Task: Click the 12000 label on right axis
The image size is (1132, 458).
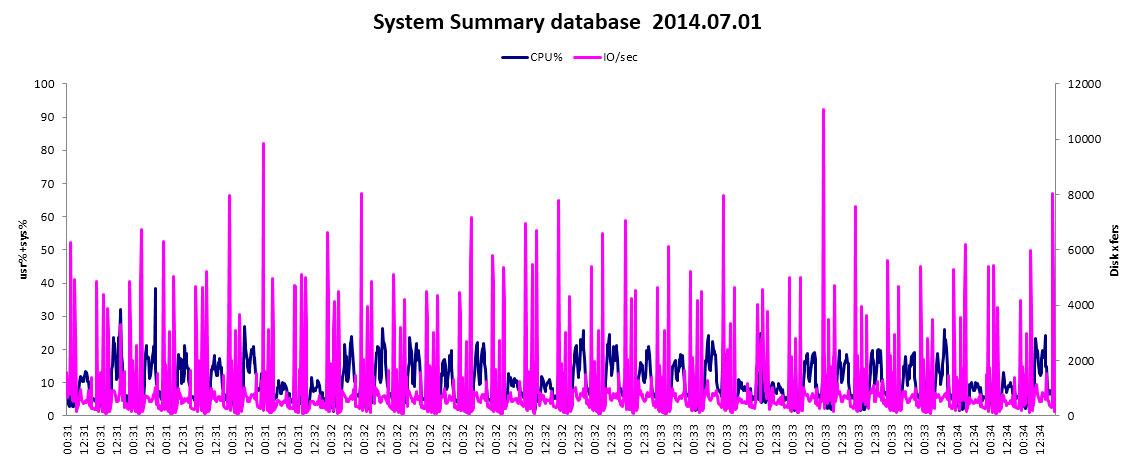Action: point(1085,84)
